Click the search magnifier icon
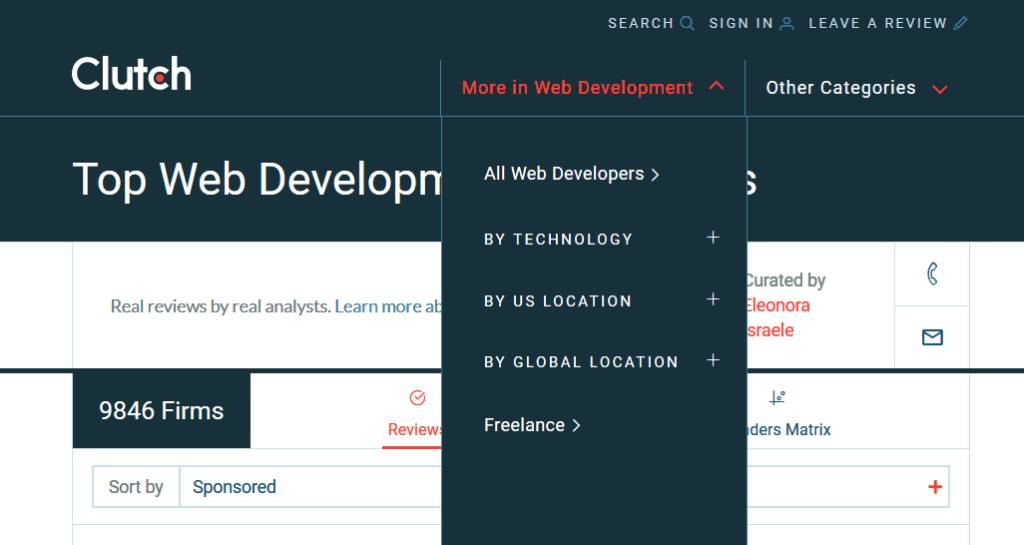Viewport: 1024px width, 545px height. (x=687, y=23)
